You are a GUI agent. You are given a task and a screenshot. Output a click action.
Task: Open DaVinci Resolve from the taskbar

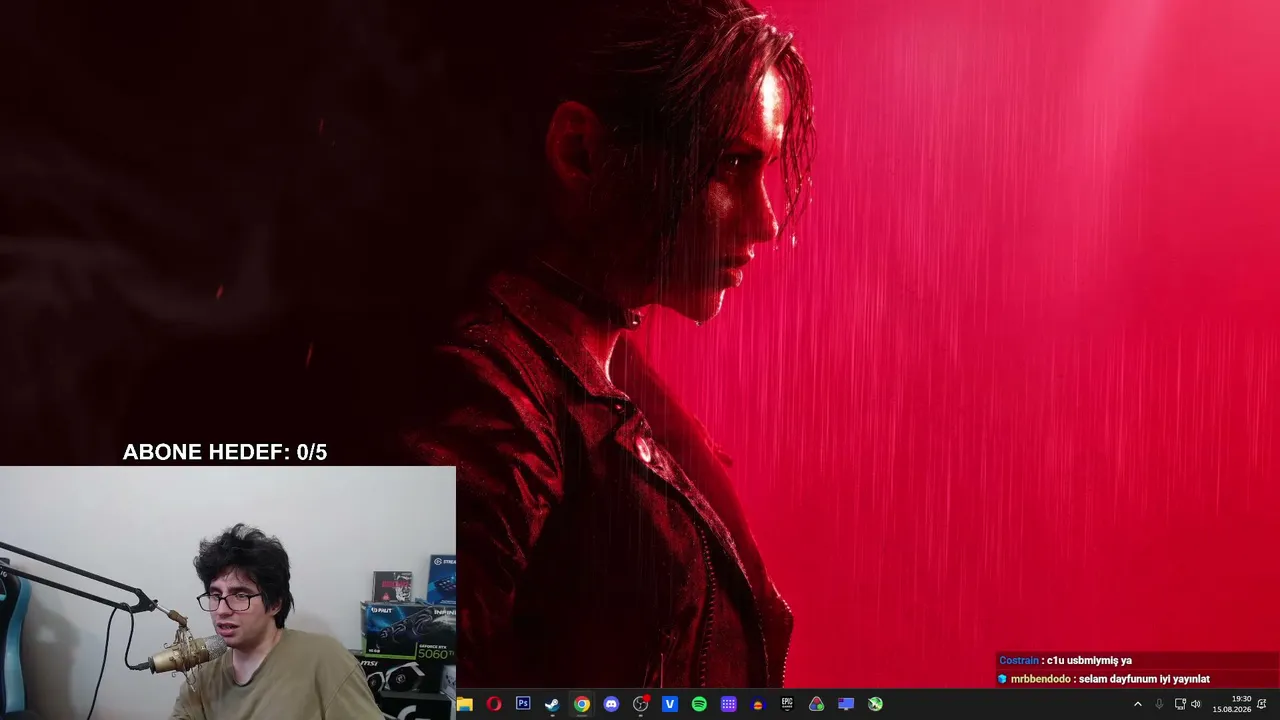click(817, 704)
